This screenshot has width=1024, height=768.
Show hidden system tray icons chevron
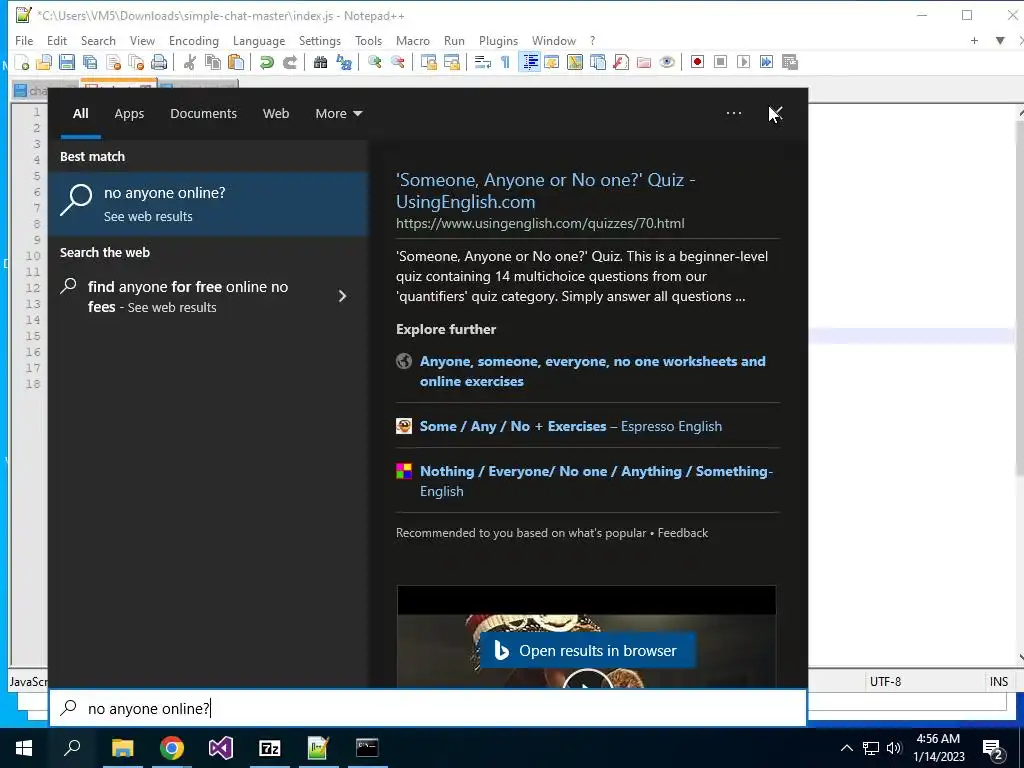[x=846, y=748]
